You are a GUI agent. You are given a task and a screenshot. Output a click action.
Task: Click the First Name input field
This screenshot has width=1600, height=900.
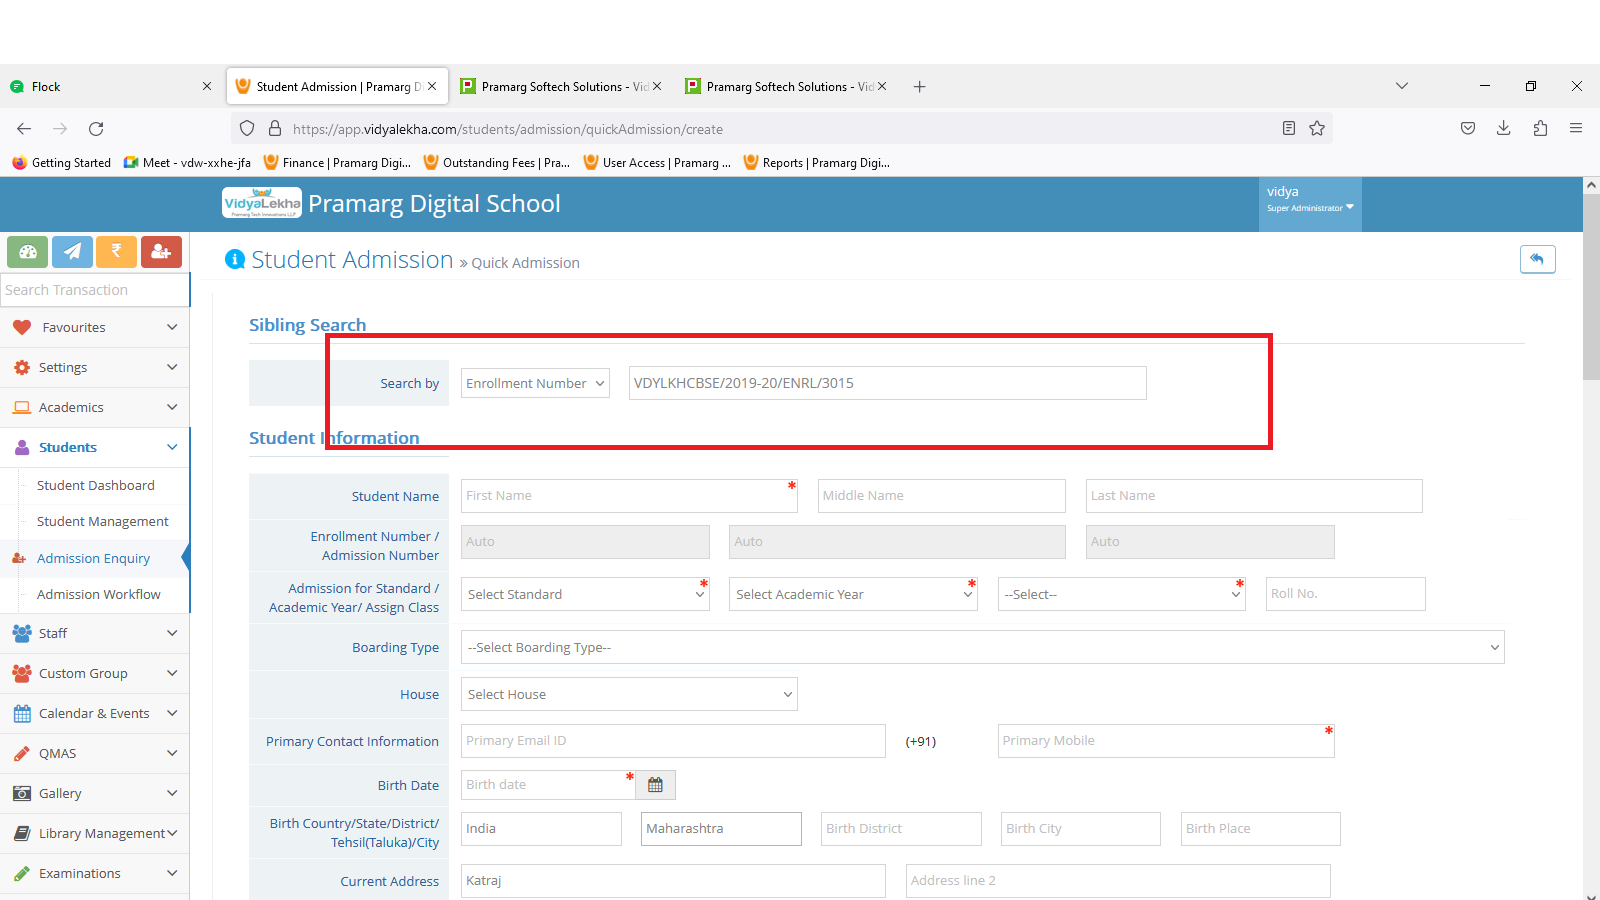click(629, 496)
